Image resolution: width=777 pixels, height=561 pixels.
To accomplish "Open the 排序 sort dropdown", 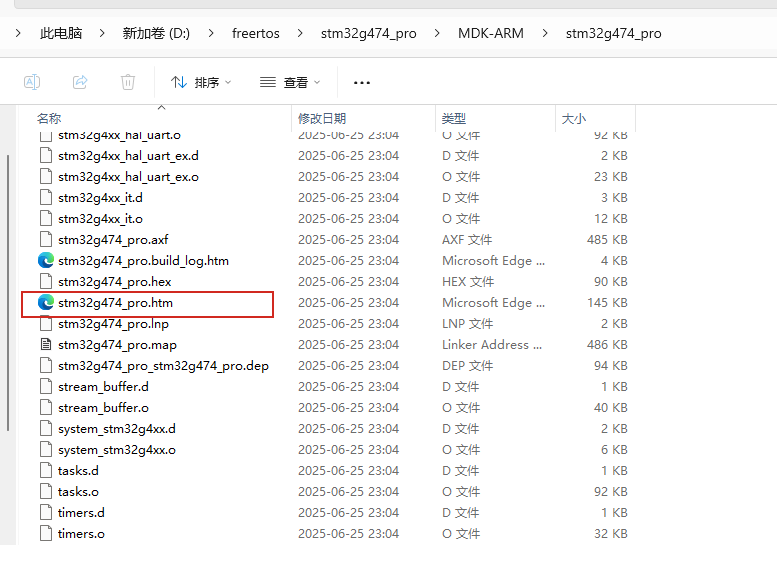I will coord(201,82).
